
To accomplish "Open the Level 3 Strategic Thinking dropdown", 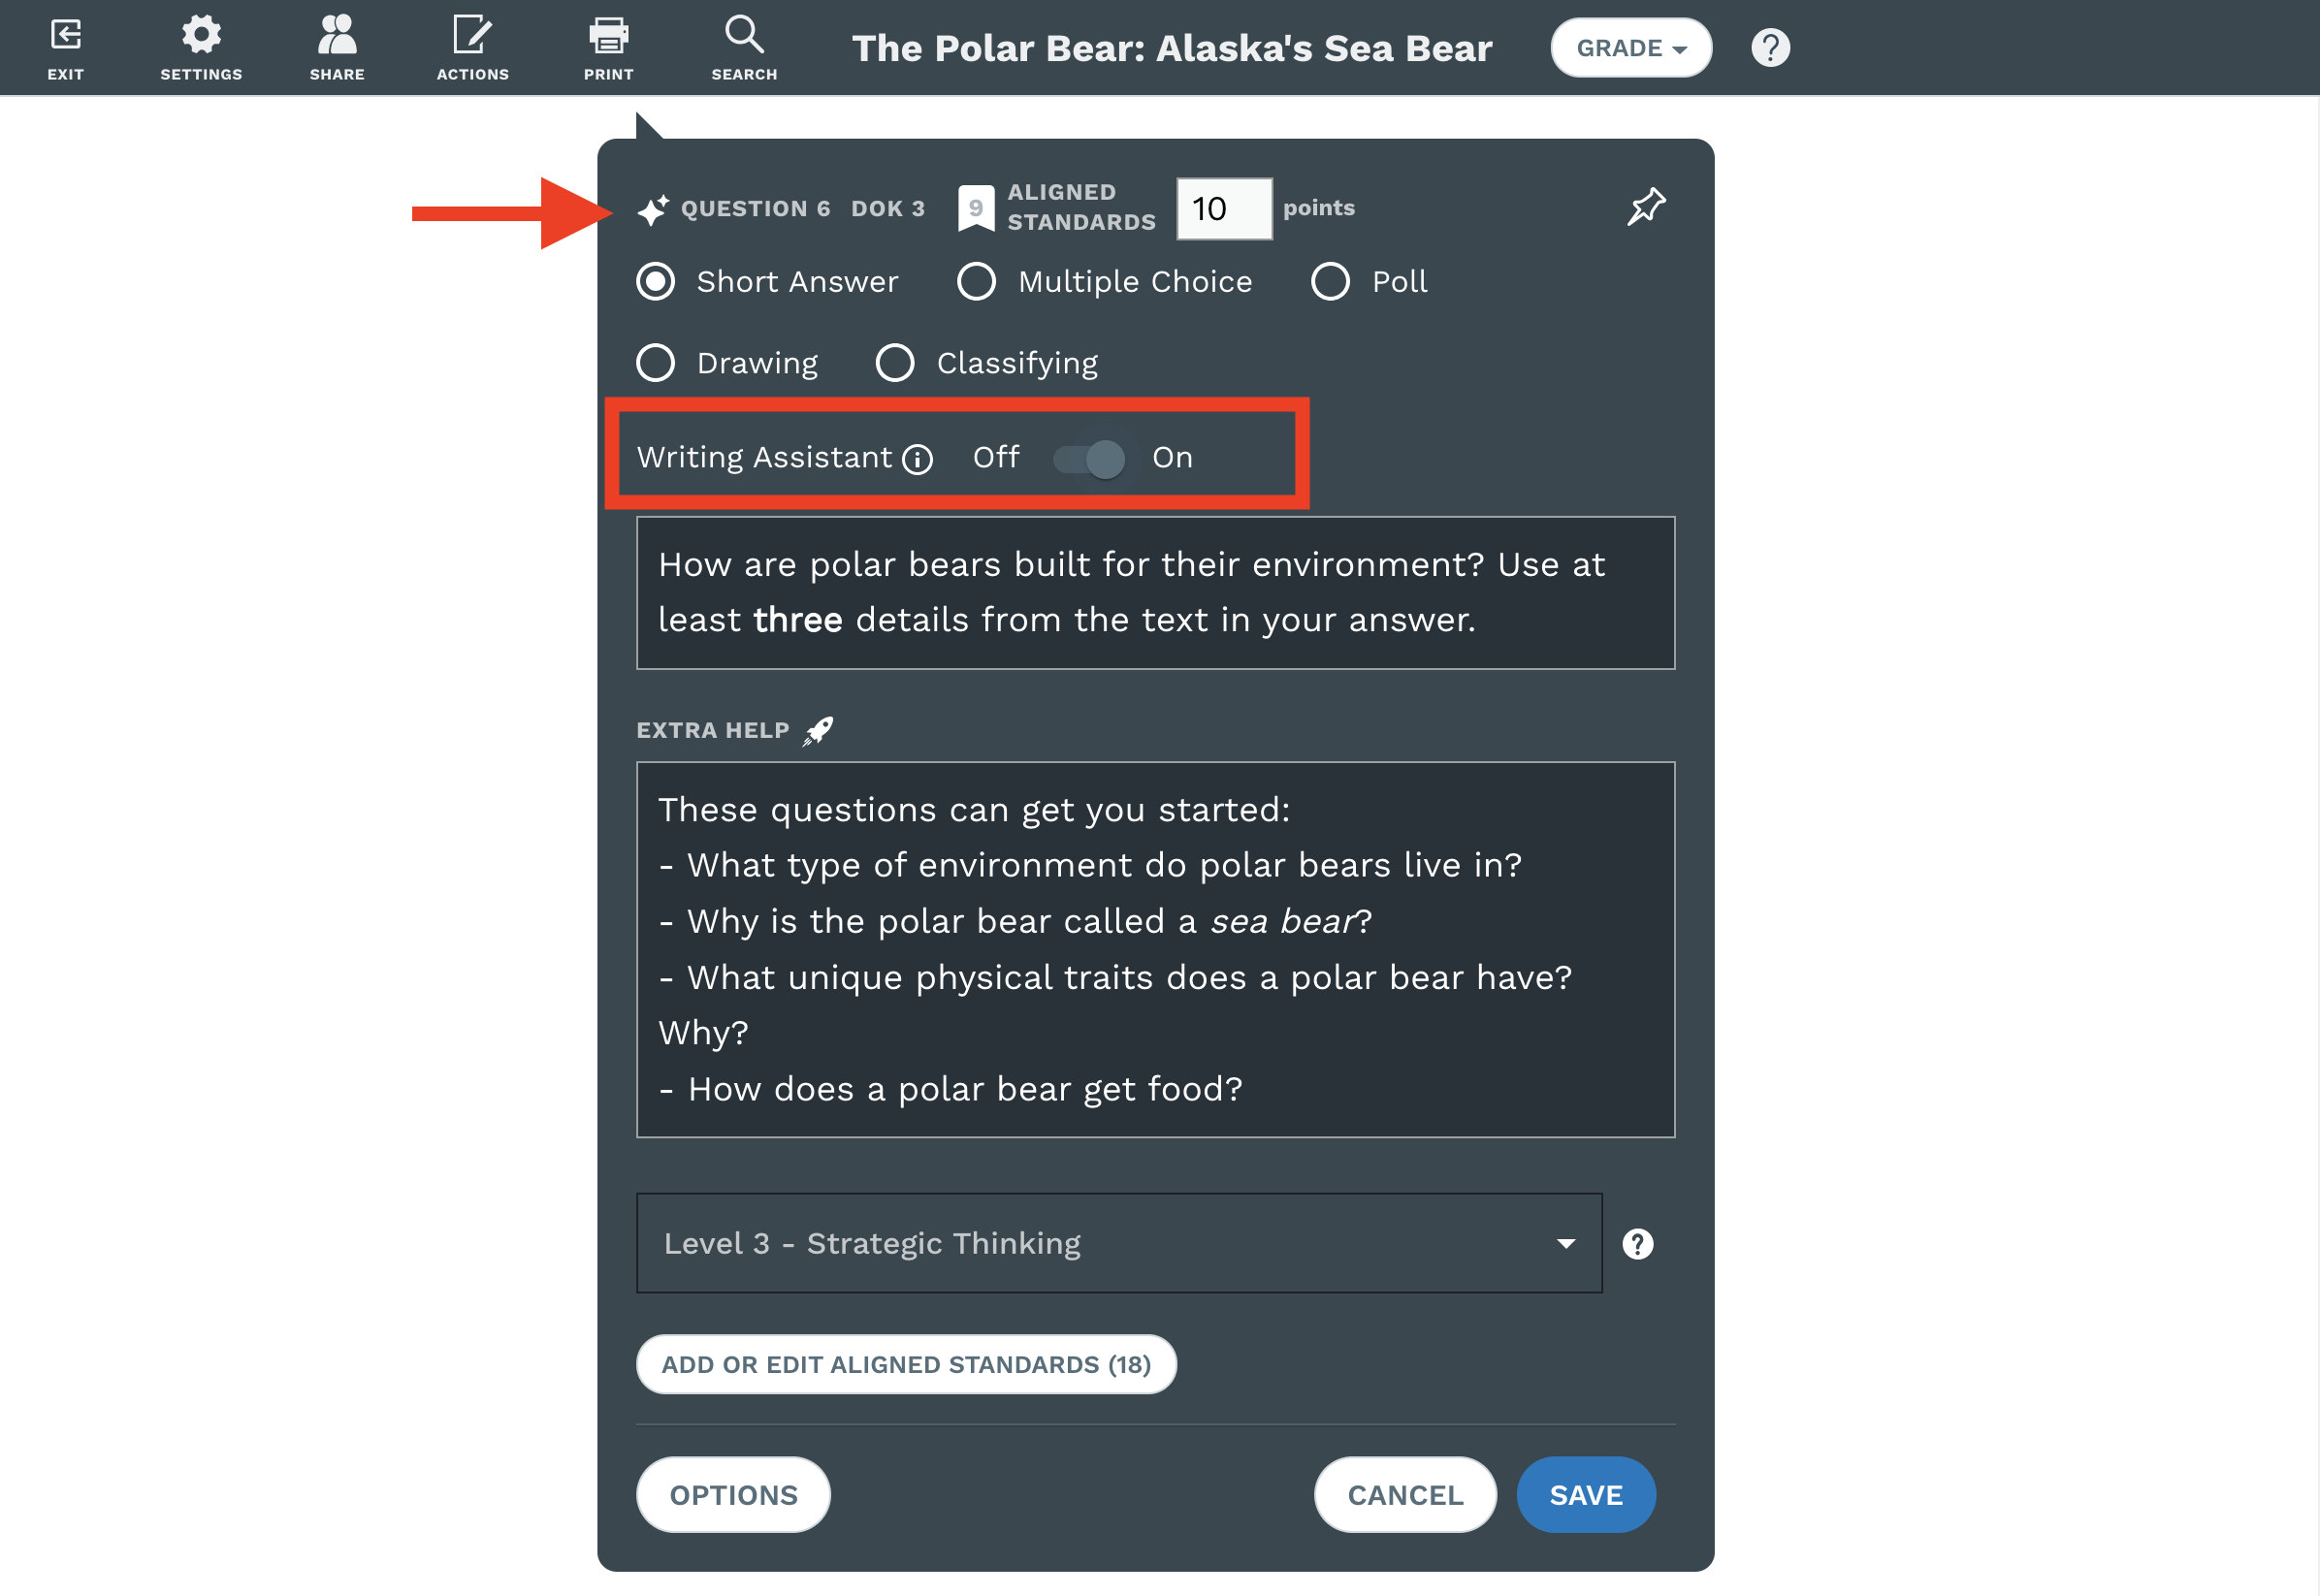I will click(1118, 1243).
